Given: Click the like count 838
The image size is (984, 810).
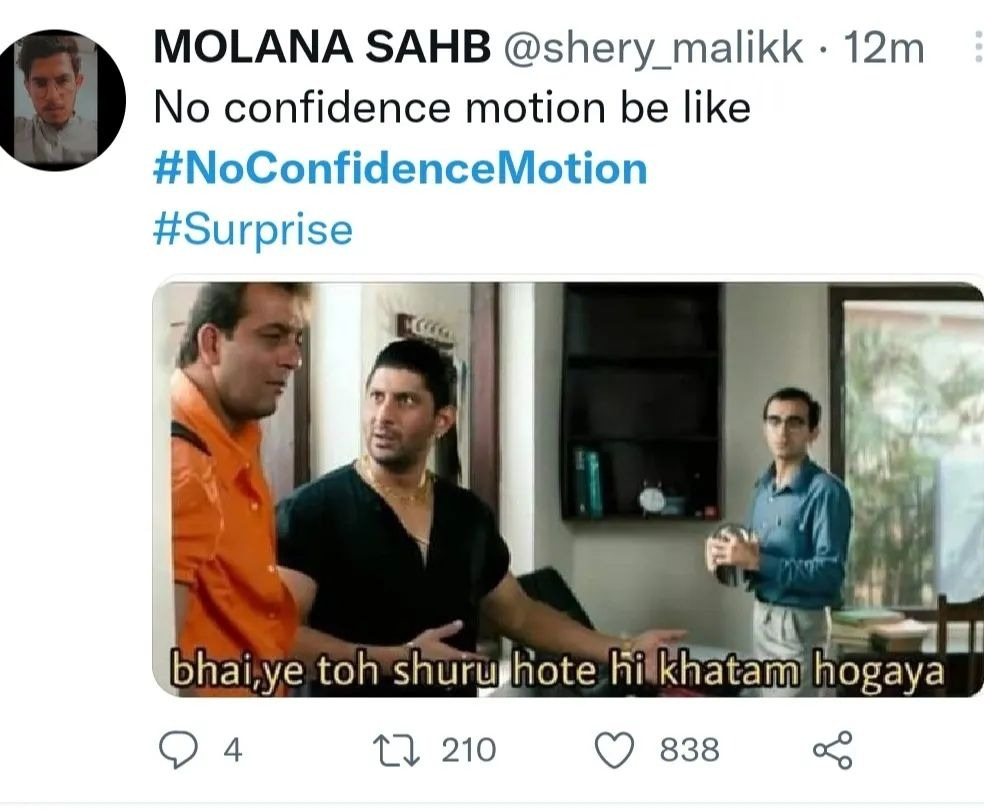Looking at the screenshot, I should [x=689, y=750].
